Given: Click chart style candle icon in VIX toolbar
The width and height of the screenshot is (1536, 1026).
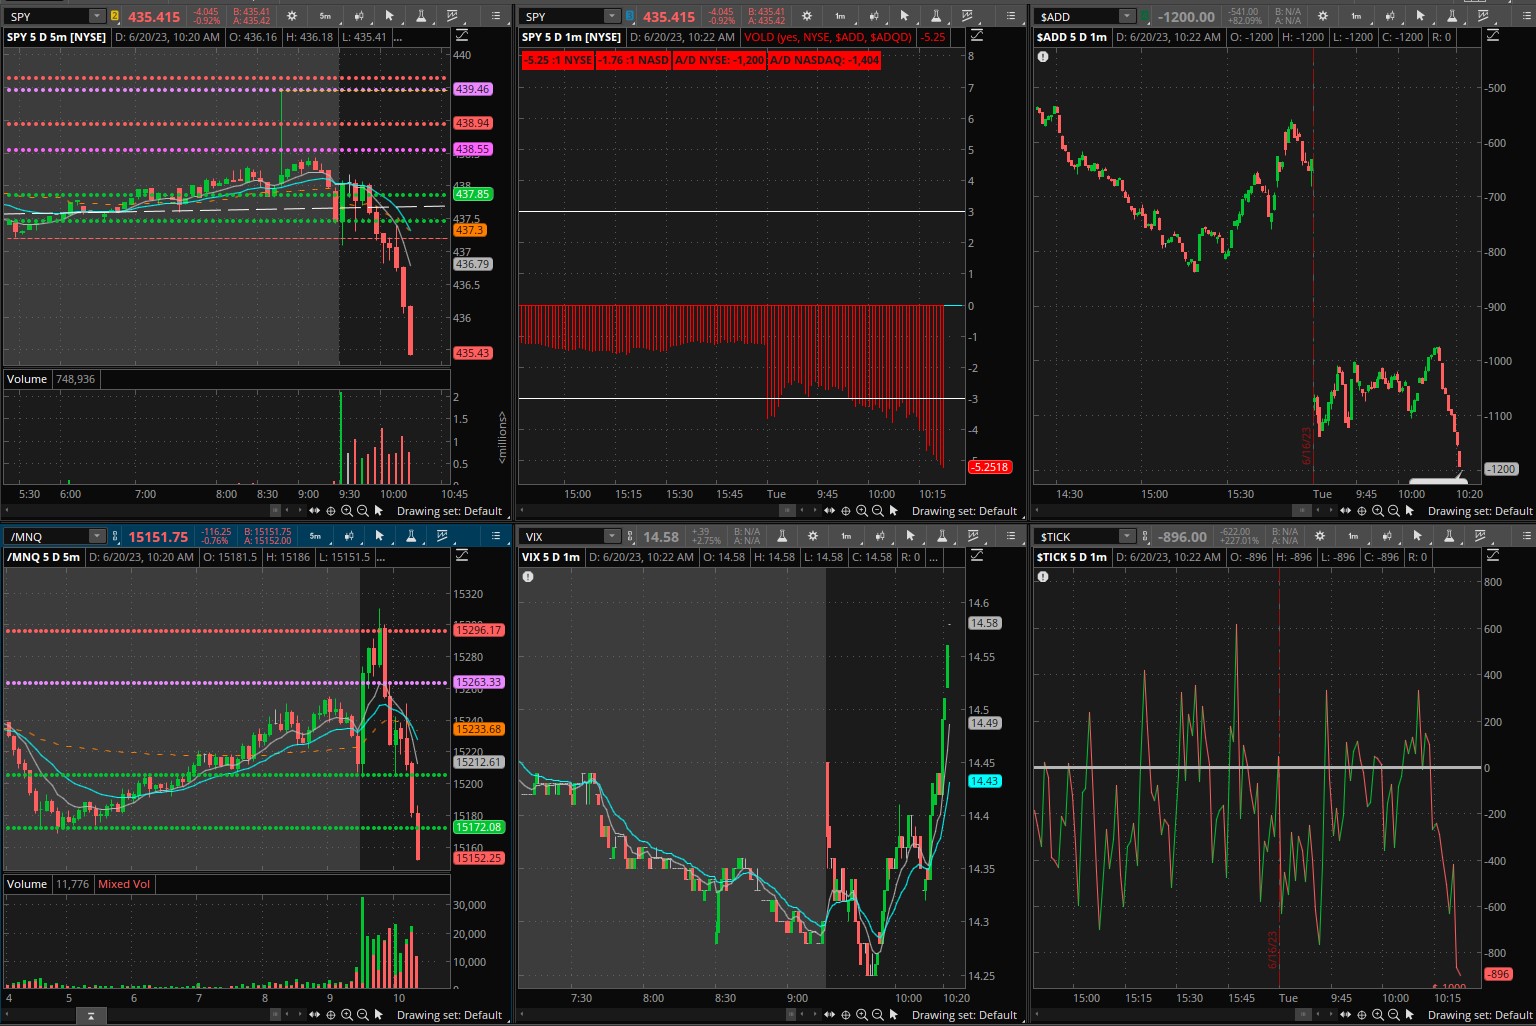Looking at the screenshot, I should [879, 536].
